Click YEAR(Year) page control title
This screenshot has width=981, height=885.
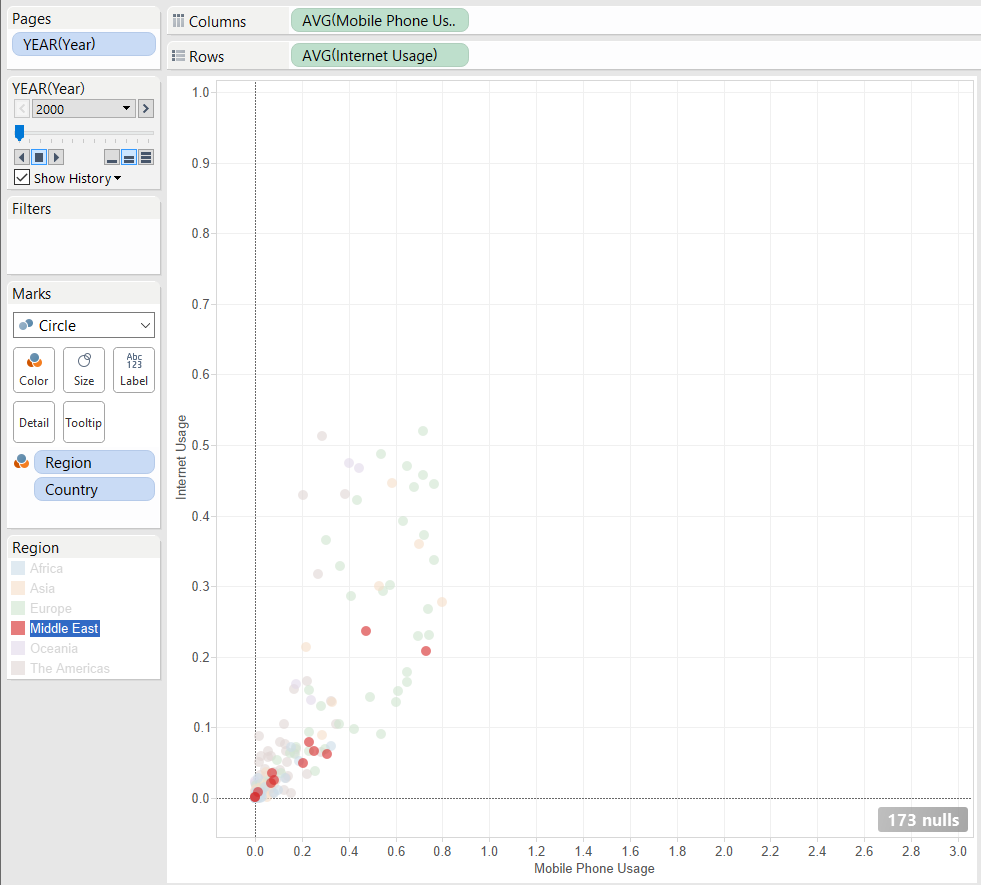tap(48, 89)
